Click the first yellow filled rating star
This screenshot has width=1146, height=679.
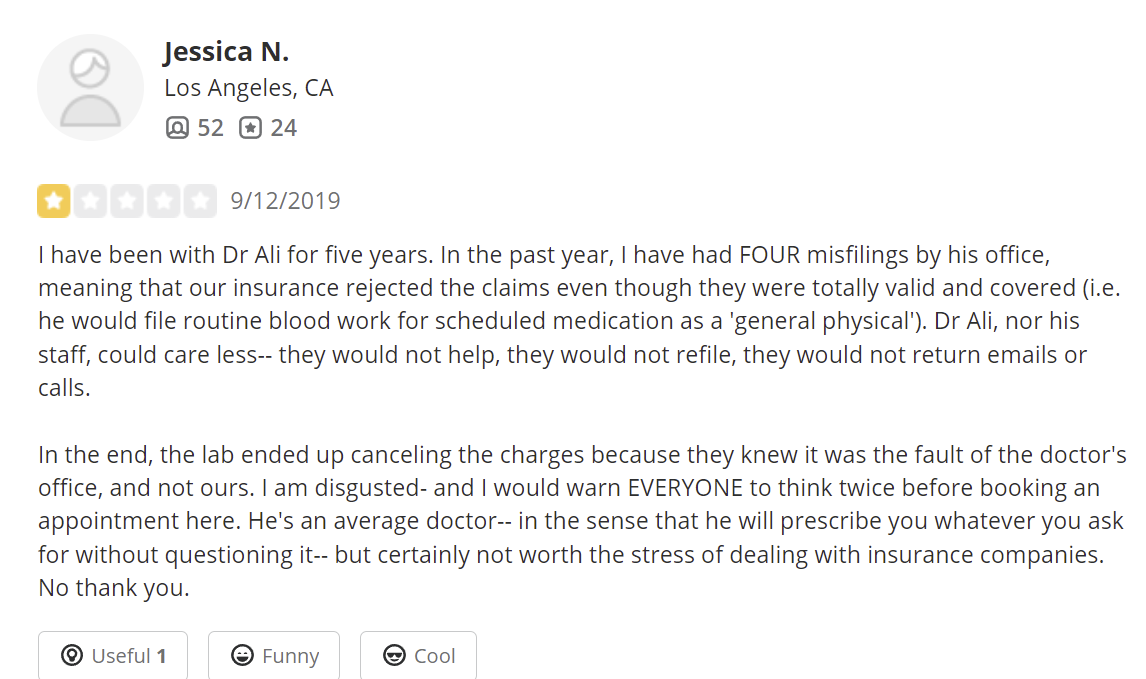(53, 201)
